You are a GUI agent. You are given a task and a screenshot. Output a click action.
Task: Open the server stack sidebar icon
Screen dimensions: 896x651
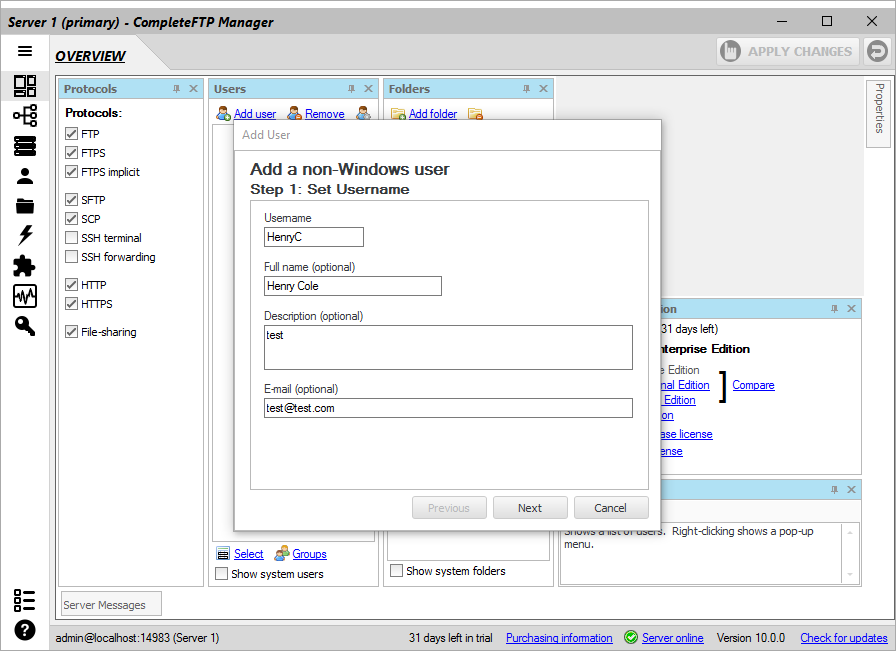[x=25, y=146]
